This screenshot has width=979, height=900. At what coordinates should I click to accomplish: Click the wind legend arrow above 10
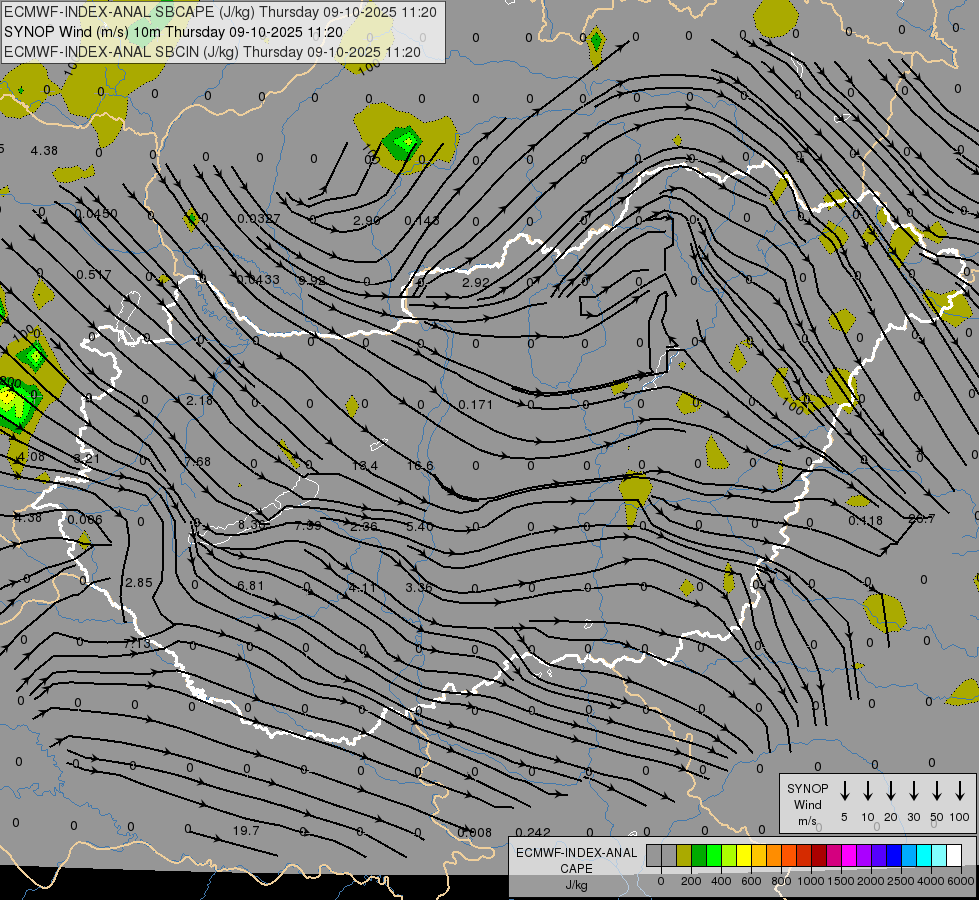click(x=868, y=791)
